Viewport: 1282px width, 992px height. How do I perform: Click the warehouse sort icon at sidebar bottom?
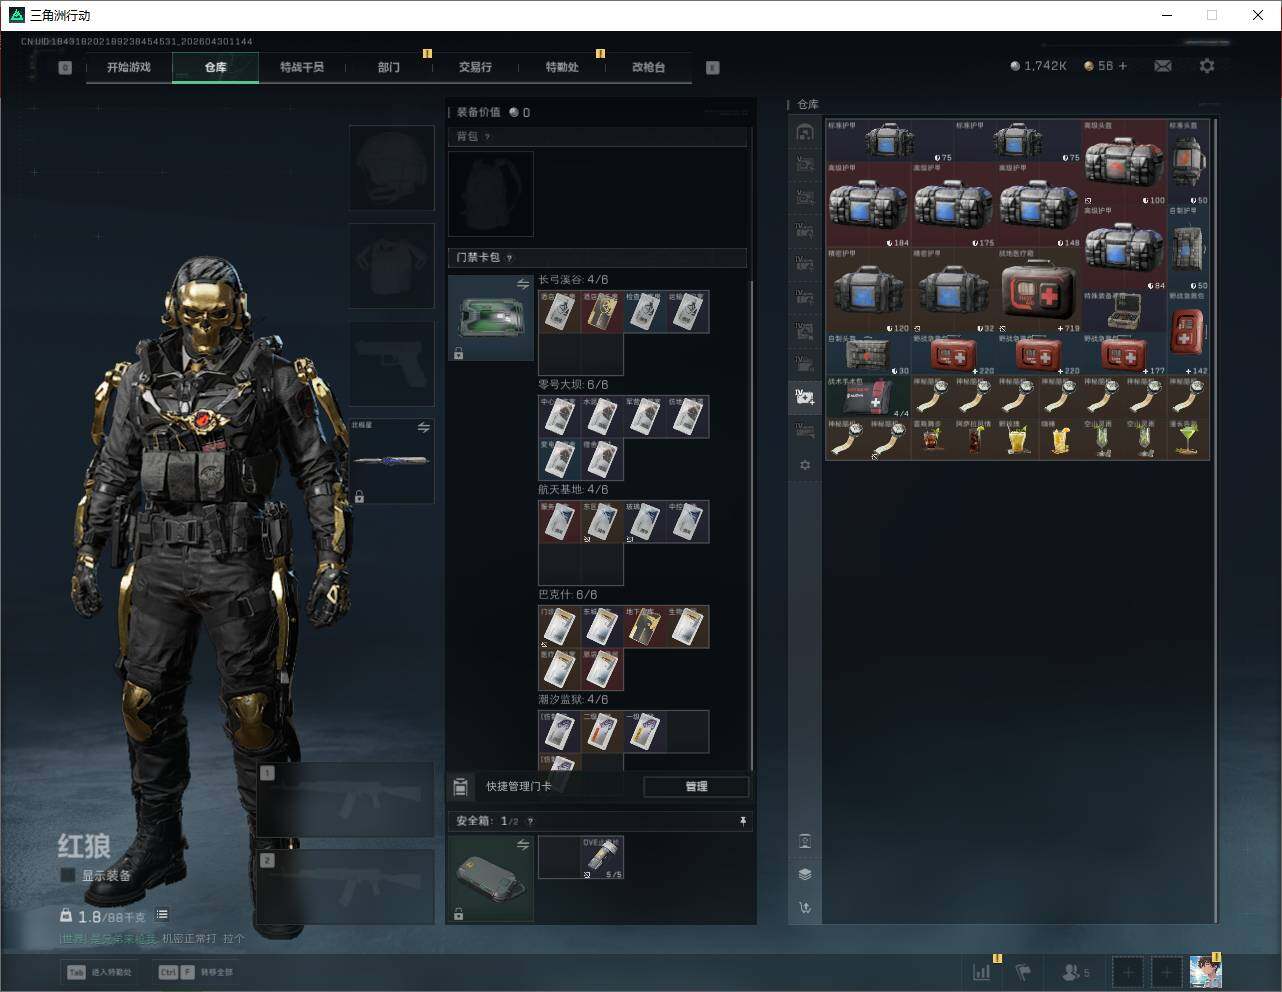805,908
